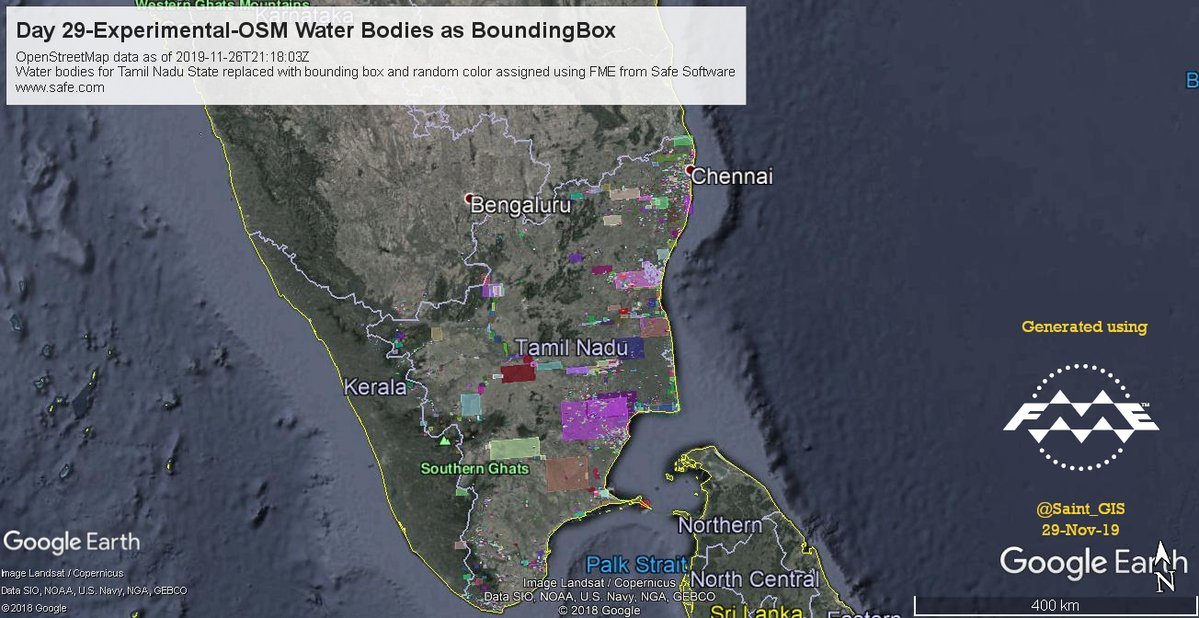Image resolution: width=1199 pixels, height=618 pixels.
Task: Select the light cyan bounding box
Action: (x=471, y=405)
